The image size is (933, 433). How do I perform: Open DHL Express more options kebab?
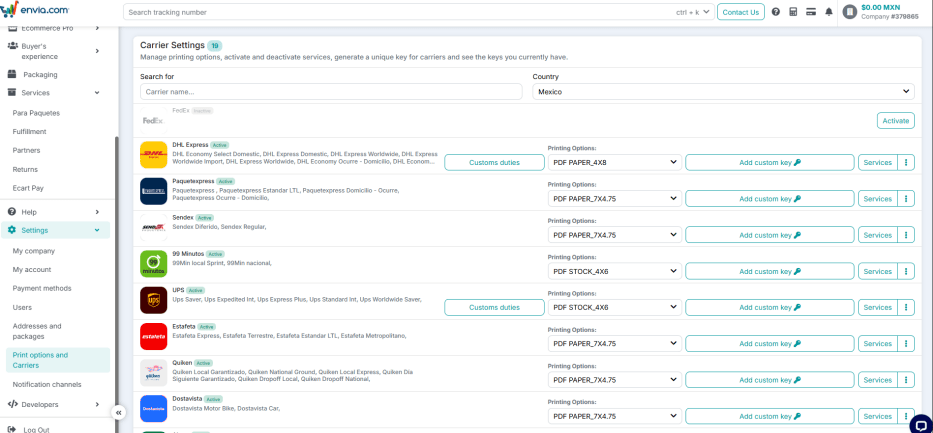(x=906, y=162)
